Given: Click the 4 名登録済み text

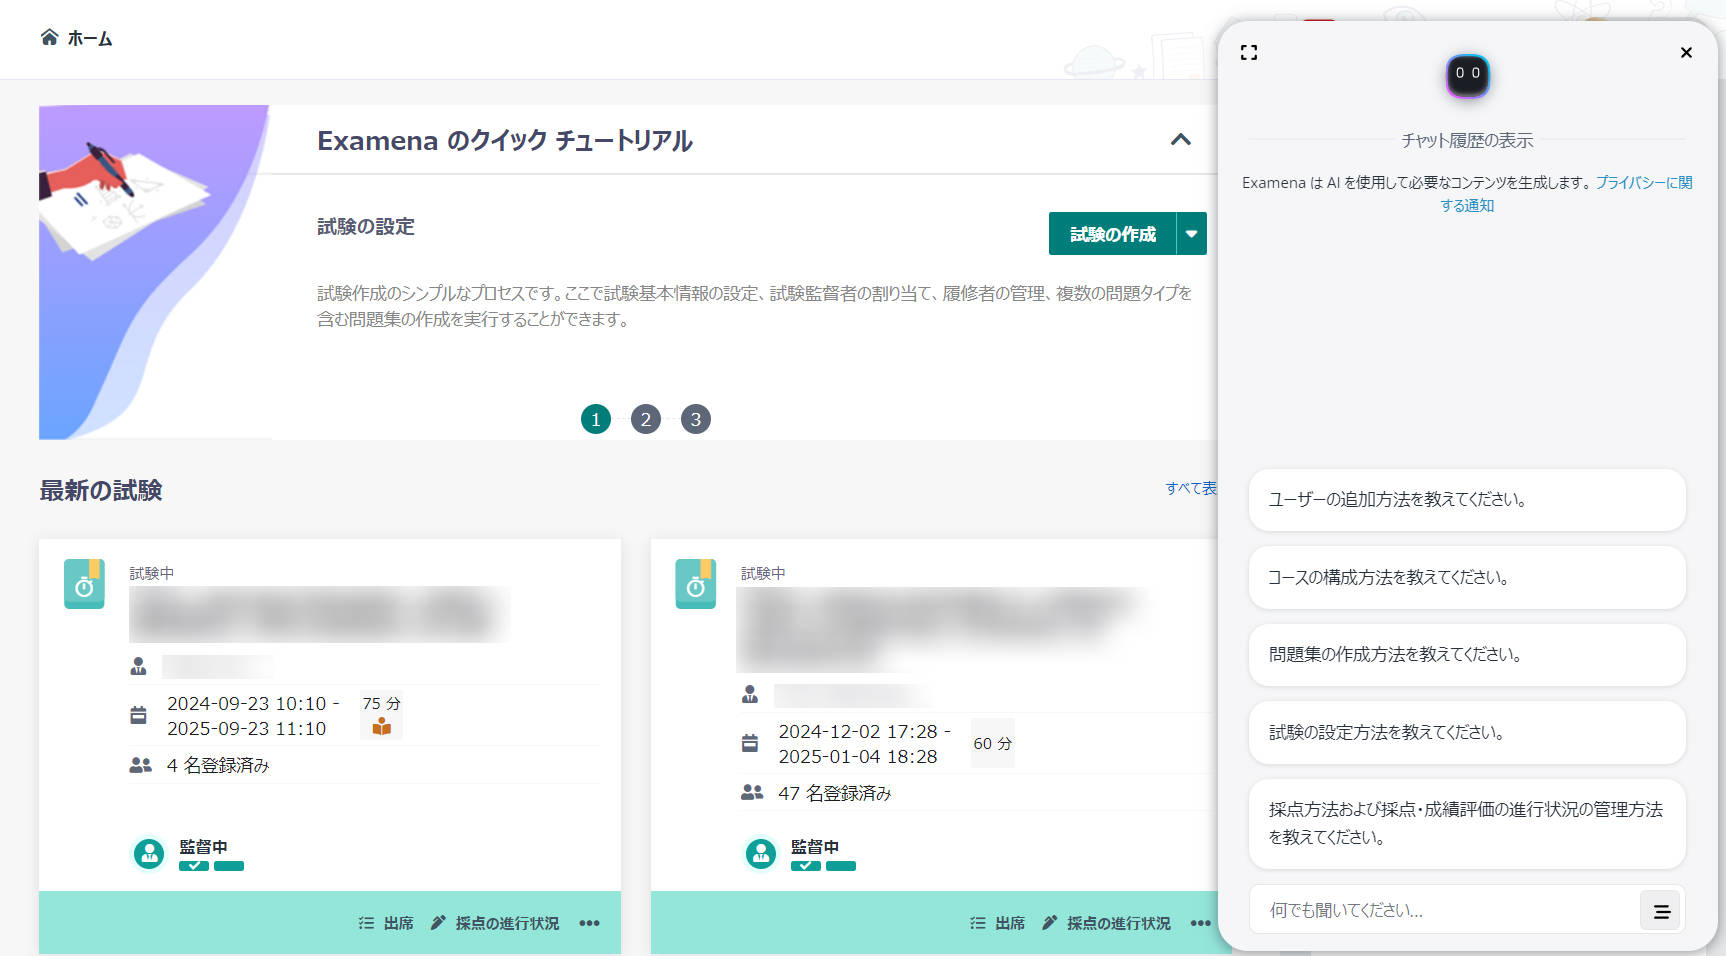Looking at the screenshot, I should 218,765.
